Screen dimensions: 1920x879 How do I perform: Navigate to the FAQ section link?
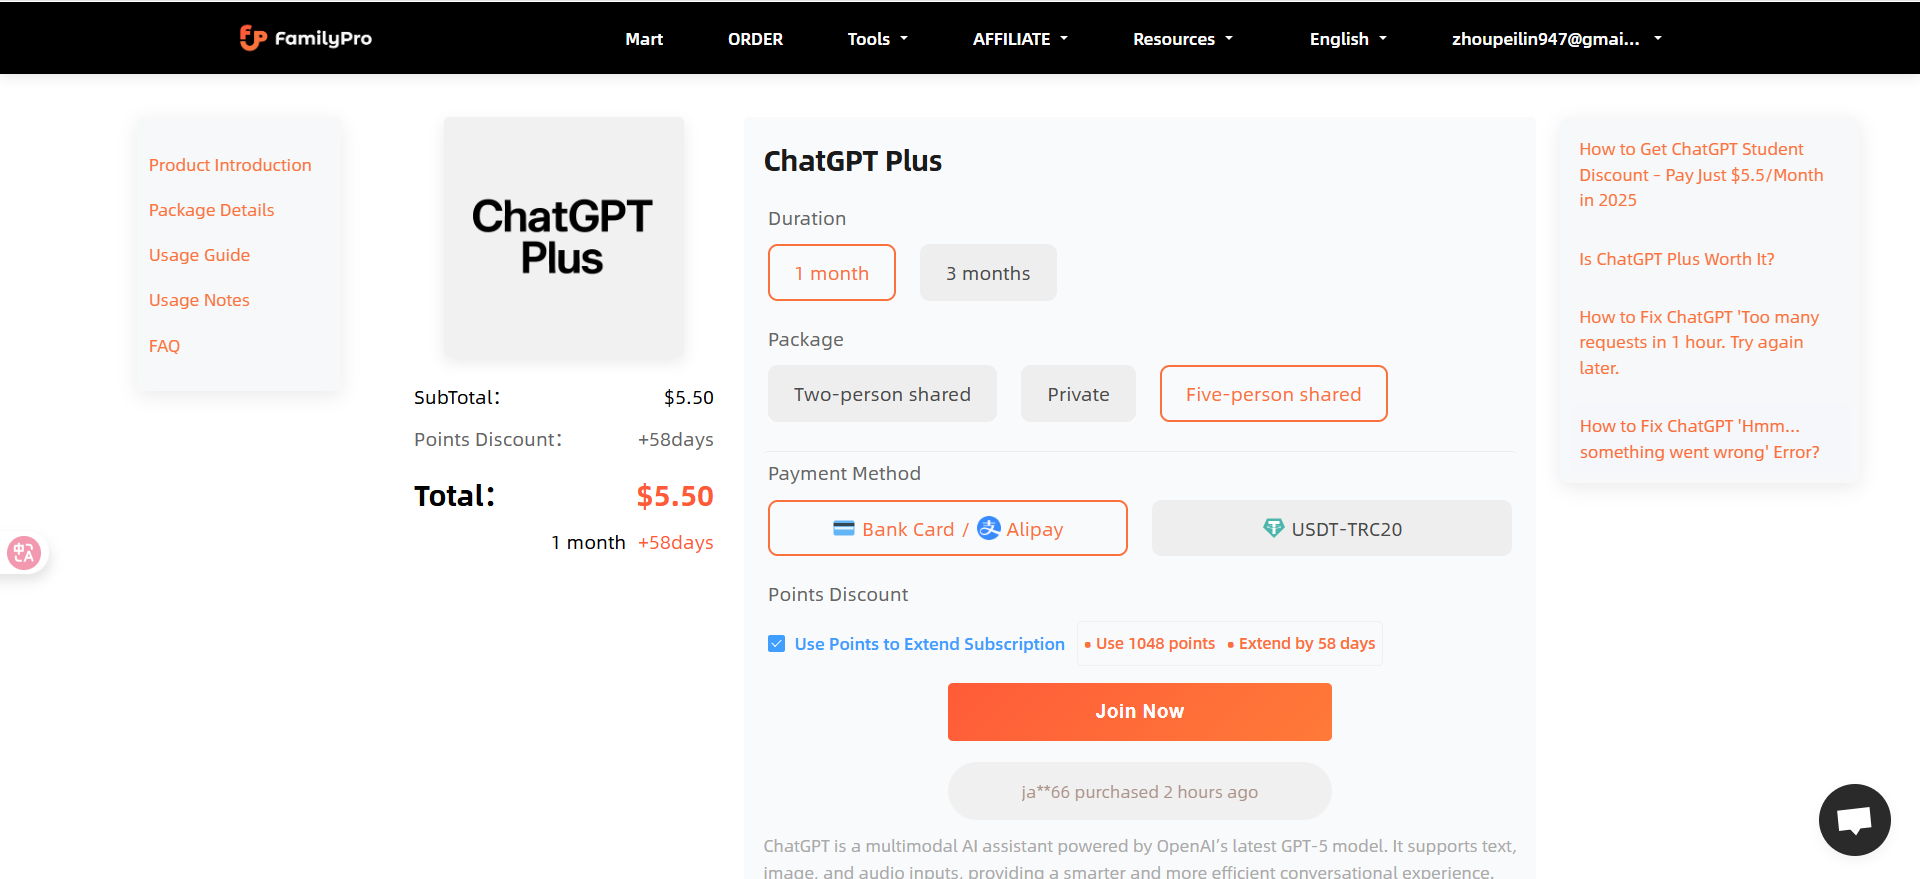[164, 345]
